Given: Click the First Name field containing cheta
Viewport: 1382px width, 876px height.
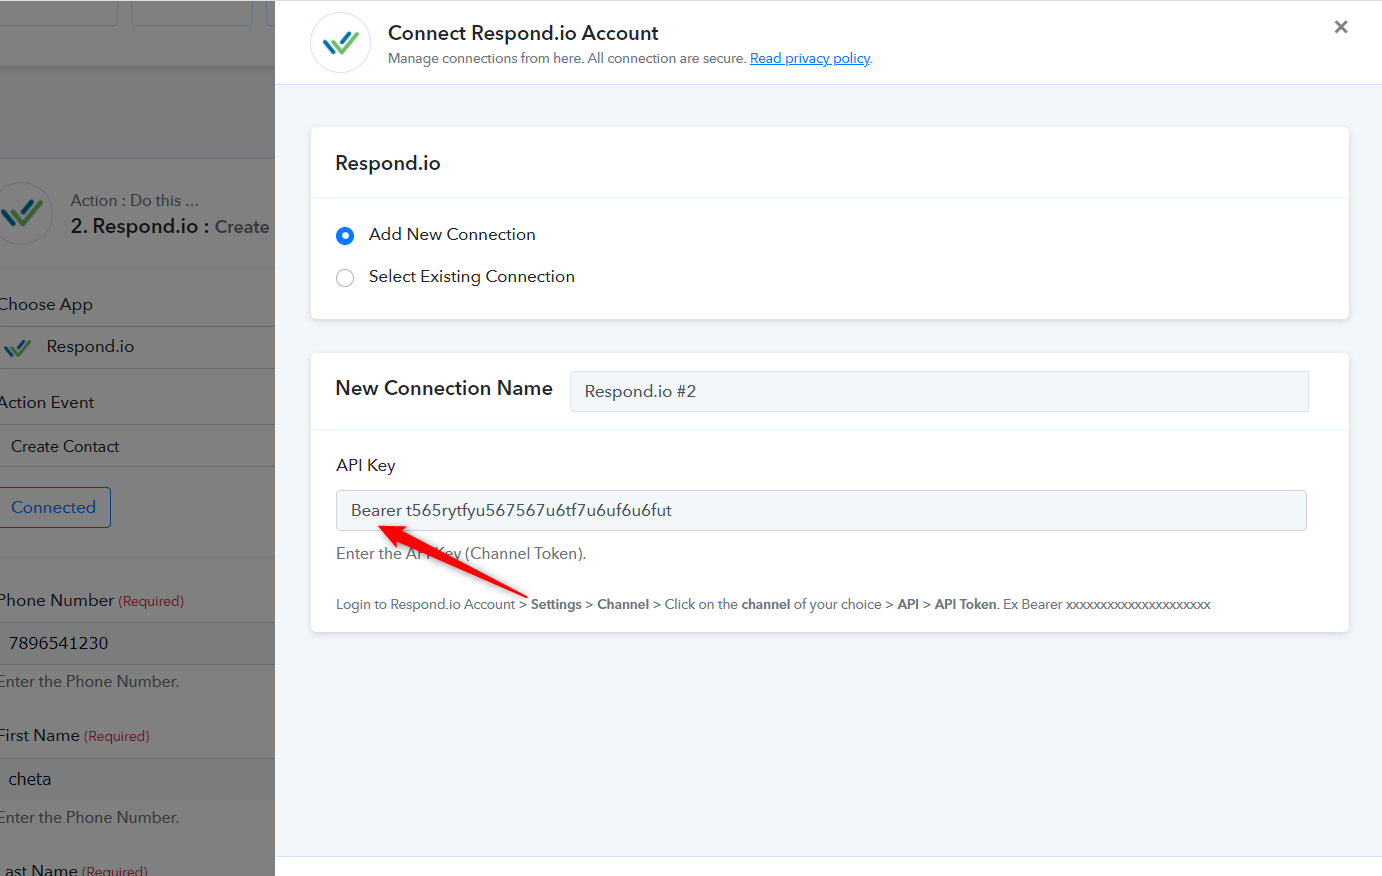Looking at the screenshot, I should [137, 779].
